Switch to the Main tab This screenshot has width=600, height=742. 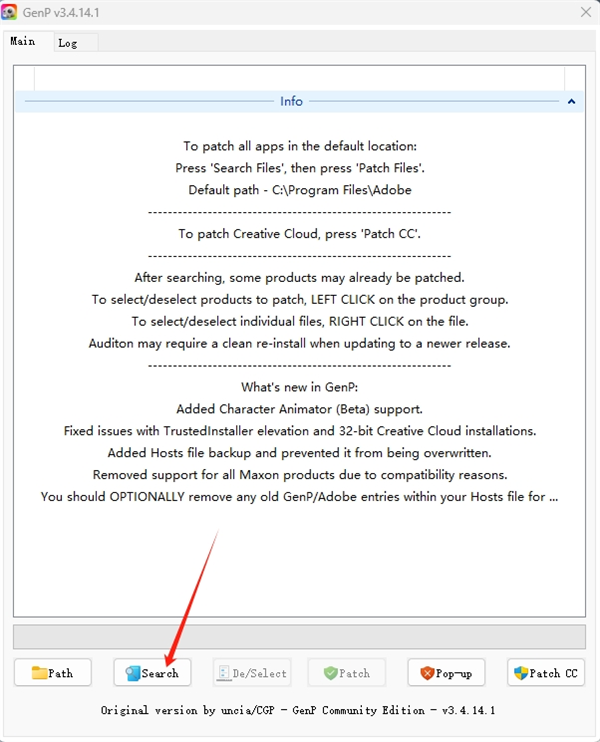(23, 42)
